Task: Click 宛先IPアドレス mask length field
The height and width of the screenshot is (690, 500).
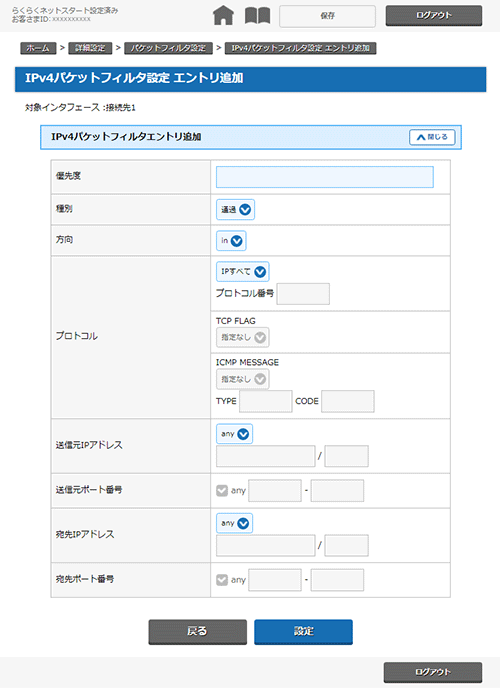Action: tap(346, 546)
